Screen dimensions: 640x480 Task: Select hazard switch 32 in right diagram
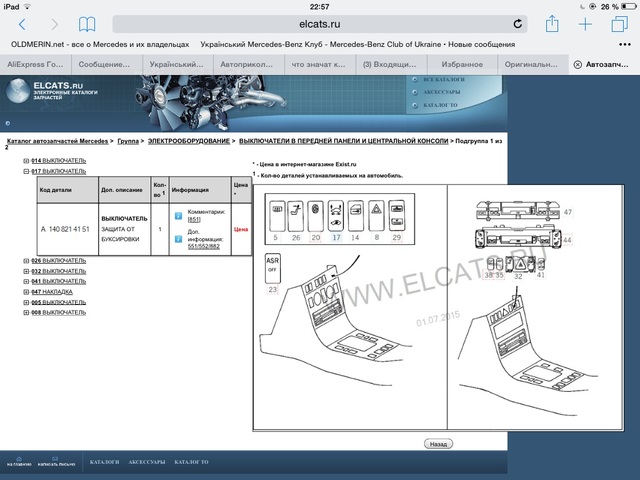tap(520, 264)
